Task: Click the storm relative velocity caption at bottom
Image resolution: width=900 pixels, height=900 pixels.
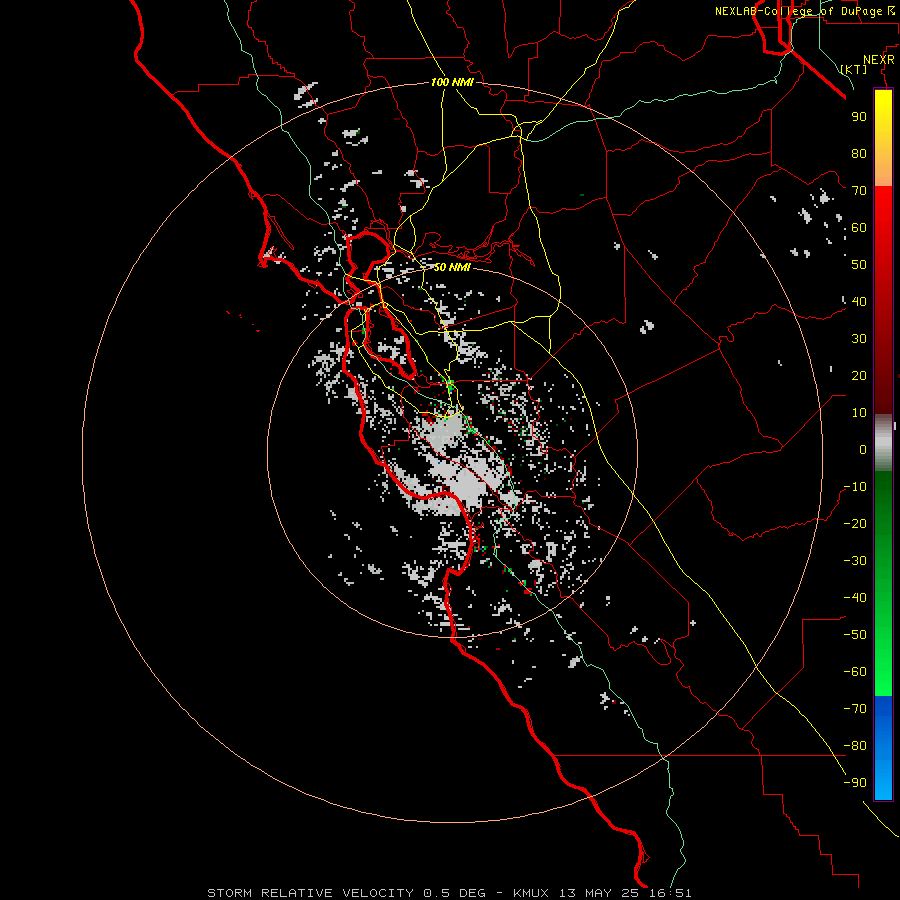Action: coord(449,893)
